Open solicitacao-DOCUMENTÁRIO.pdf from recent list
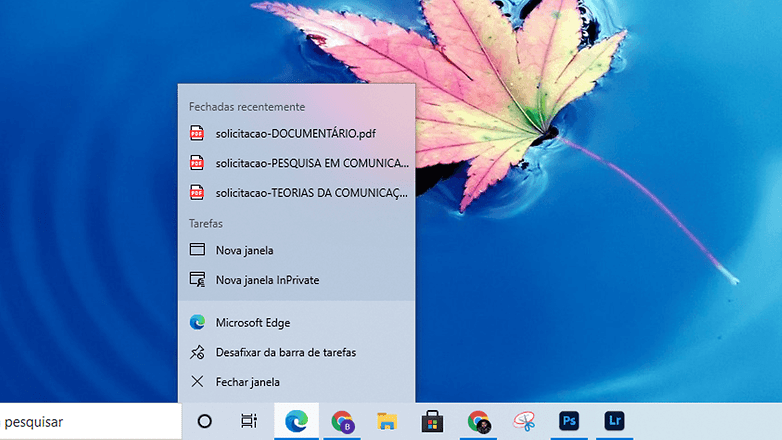Image resolution: width=782 pixels, height=440 pixels. click(x=296, y=134)
